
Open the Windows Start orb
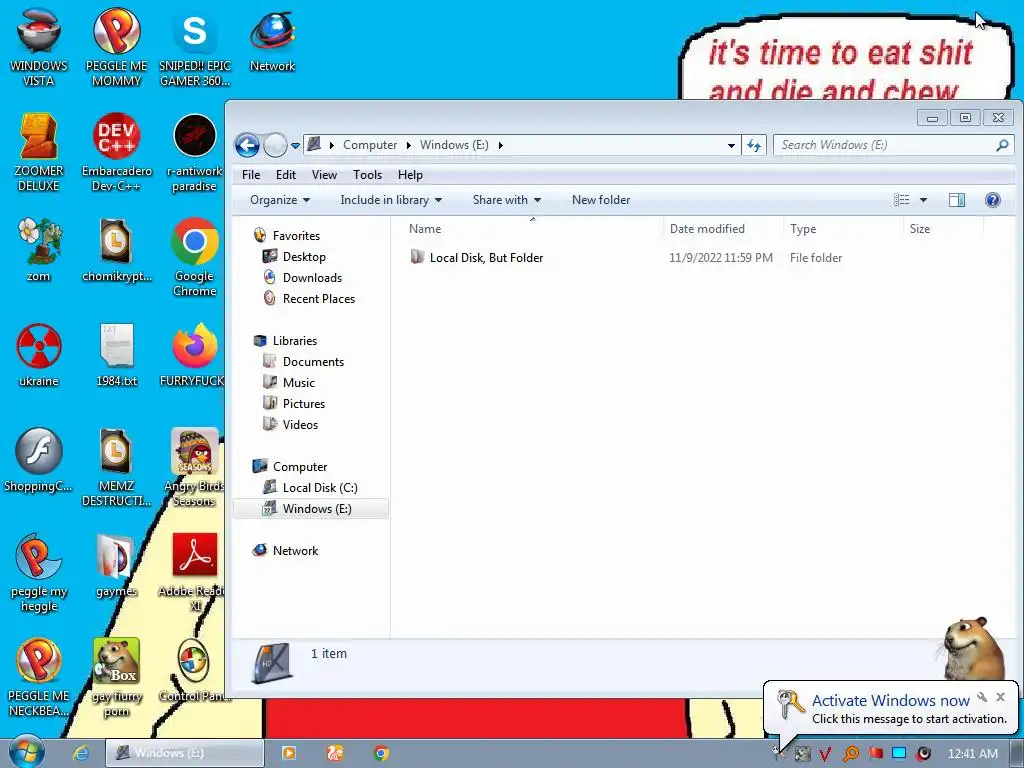pyautogui.click(x=26, y=752)
